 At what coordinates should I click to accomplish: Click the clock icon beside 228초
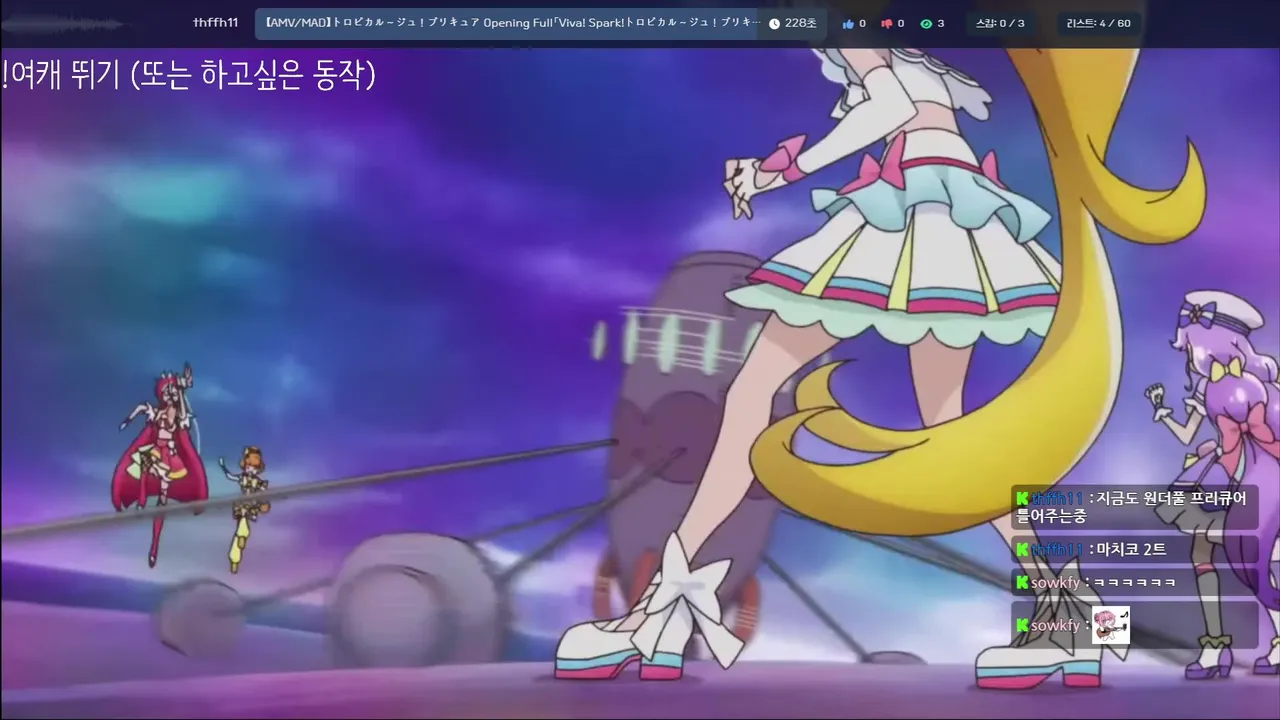tap(774, 23)
